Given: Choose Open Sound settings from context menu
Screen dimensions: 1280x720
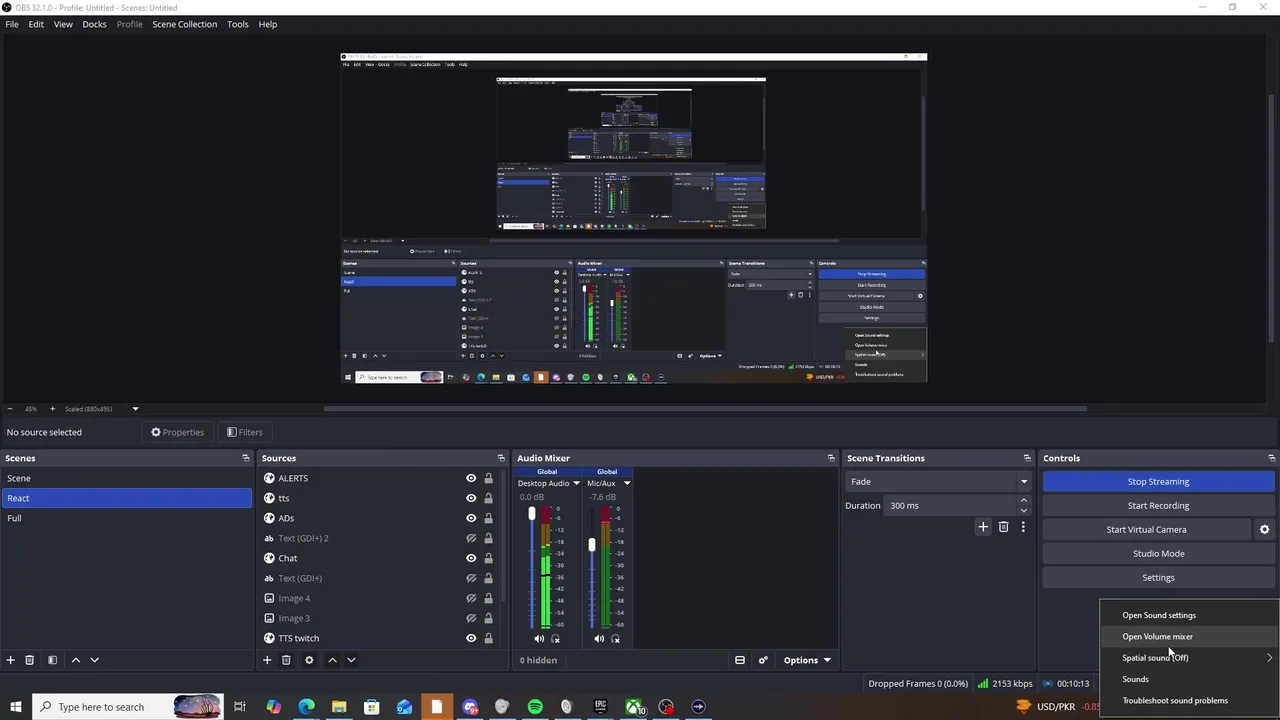Looking at the screenshot, I should 1189,616.
